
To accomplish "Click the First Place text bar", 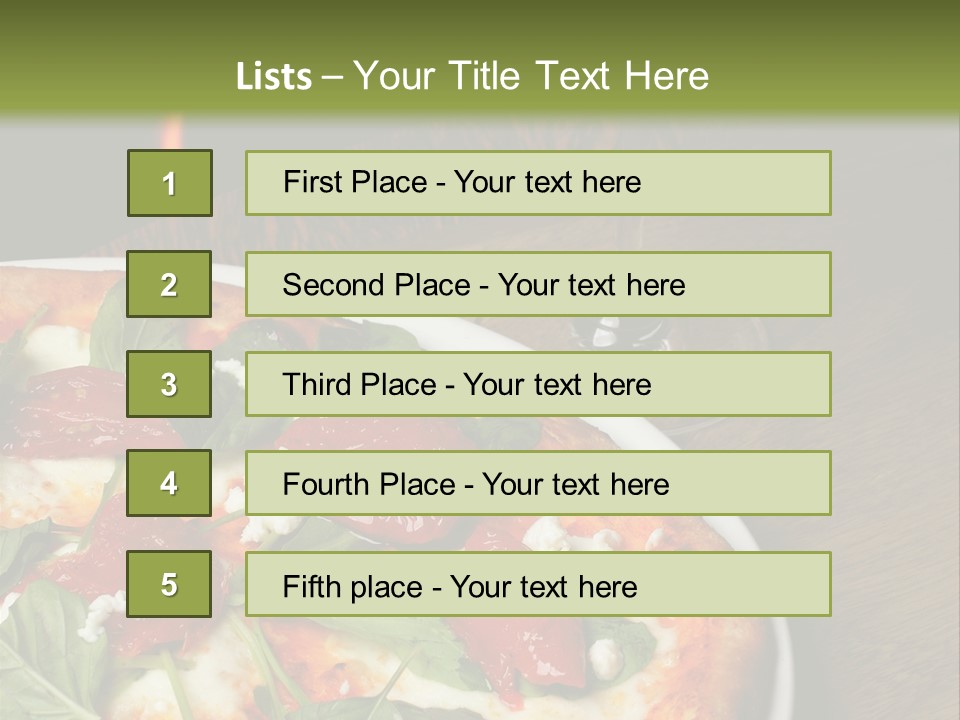I will 538,183.
